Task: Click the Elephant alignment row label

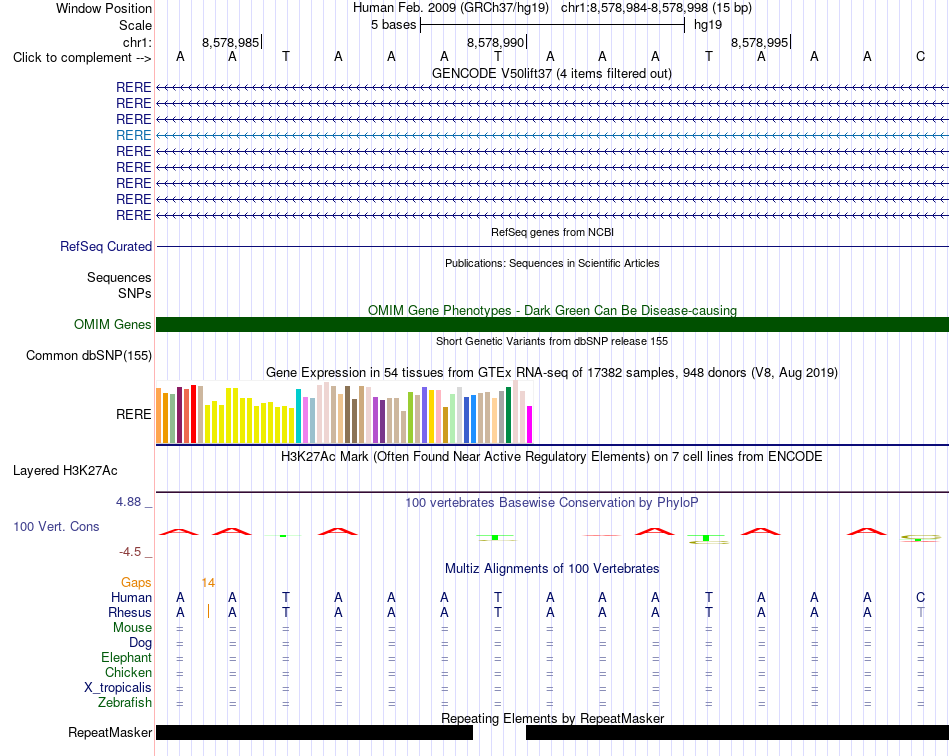Action: pyautogui.click(x=126, y=657)
